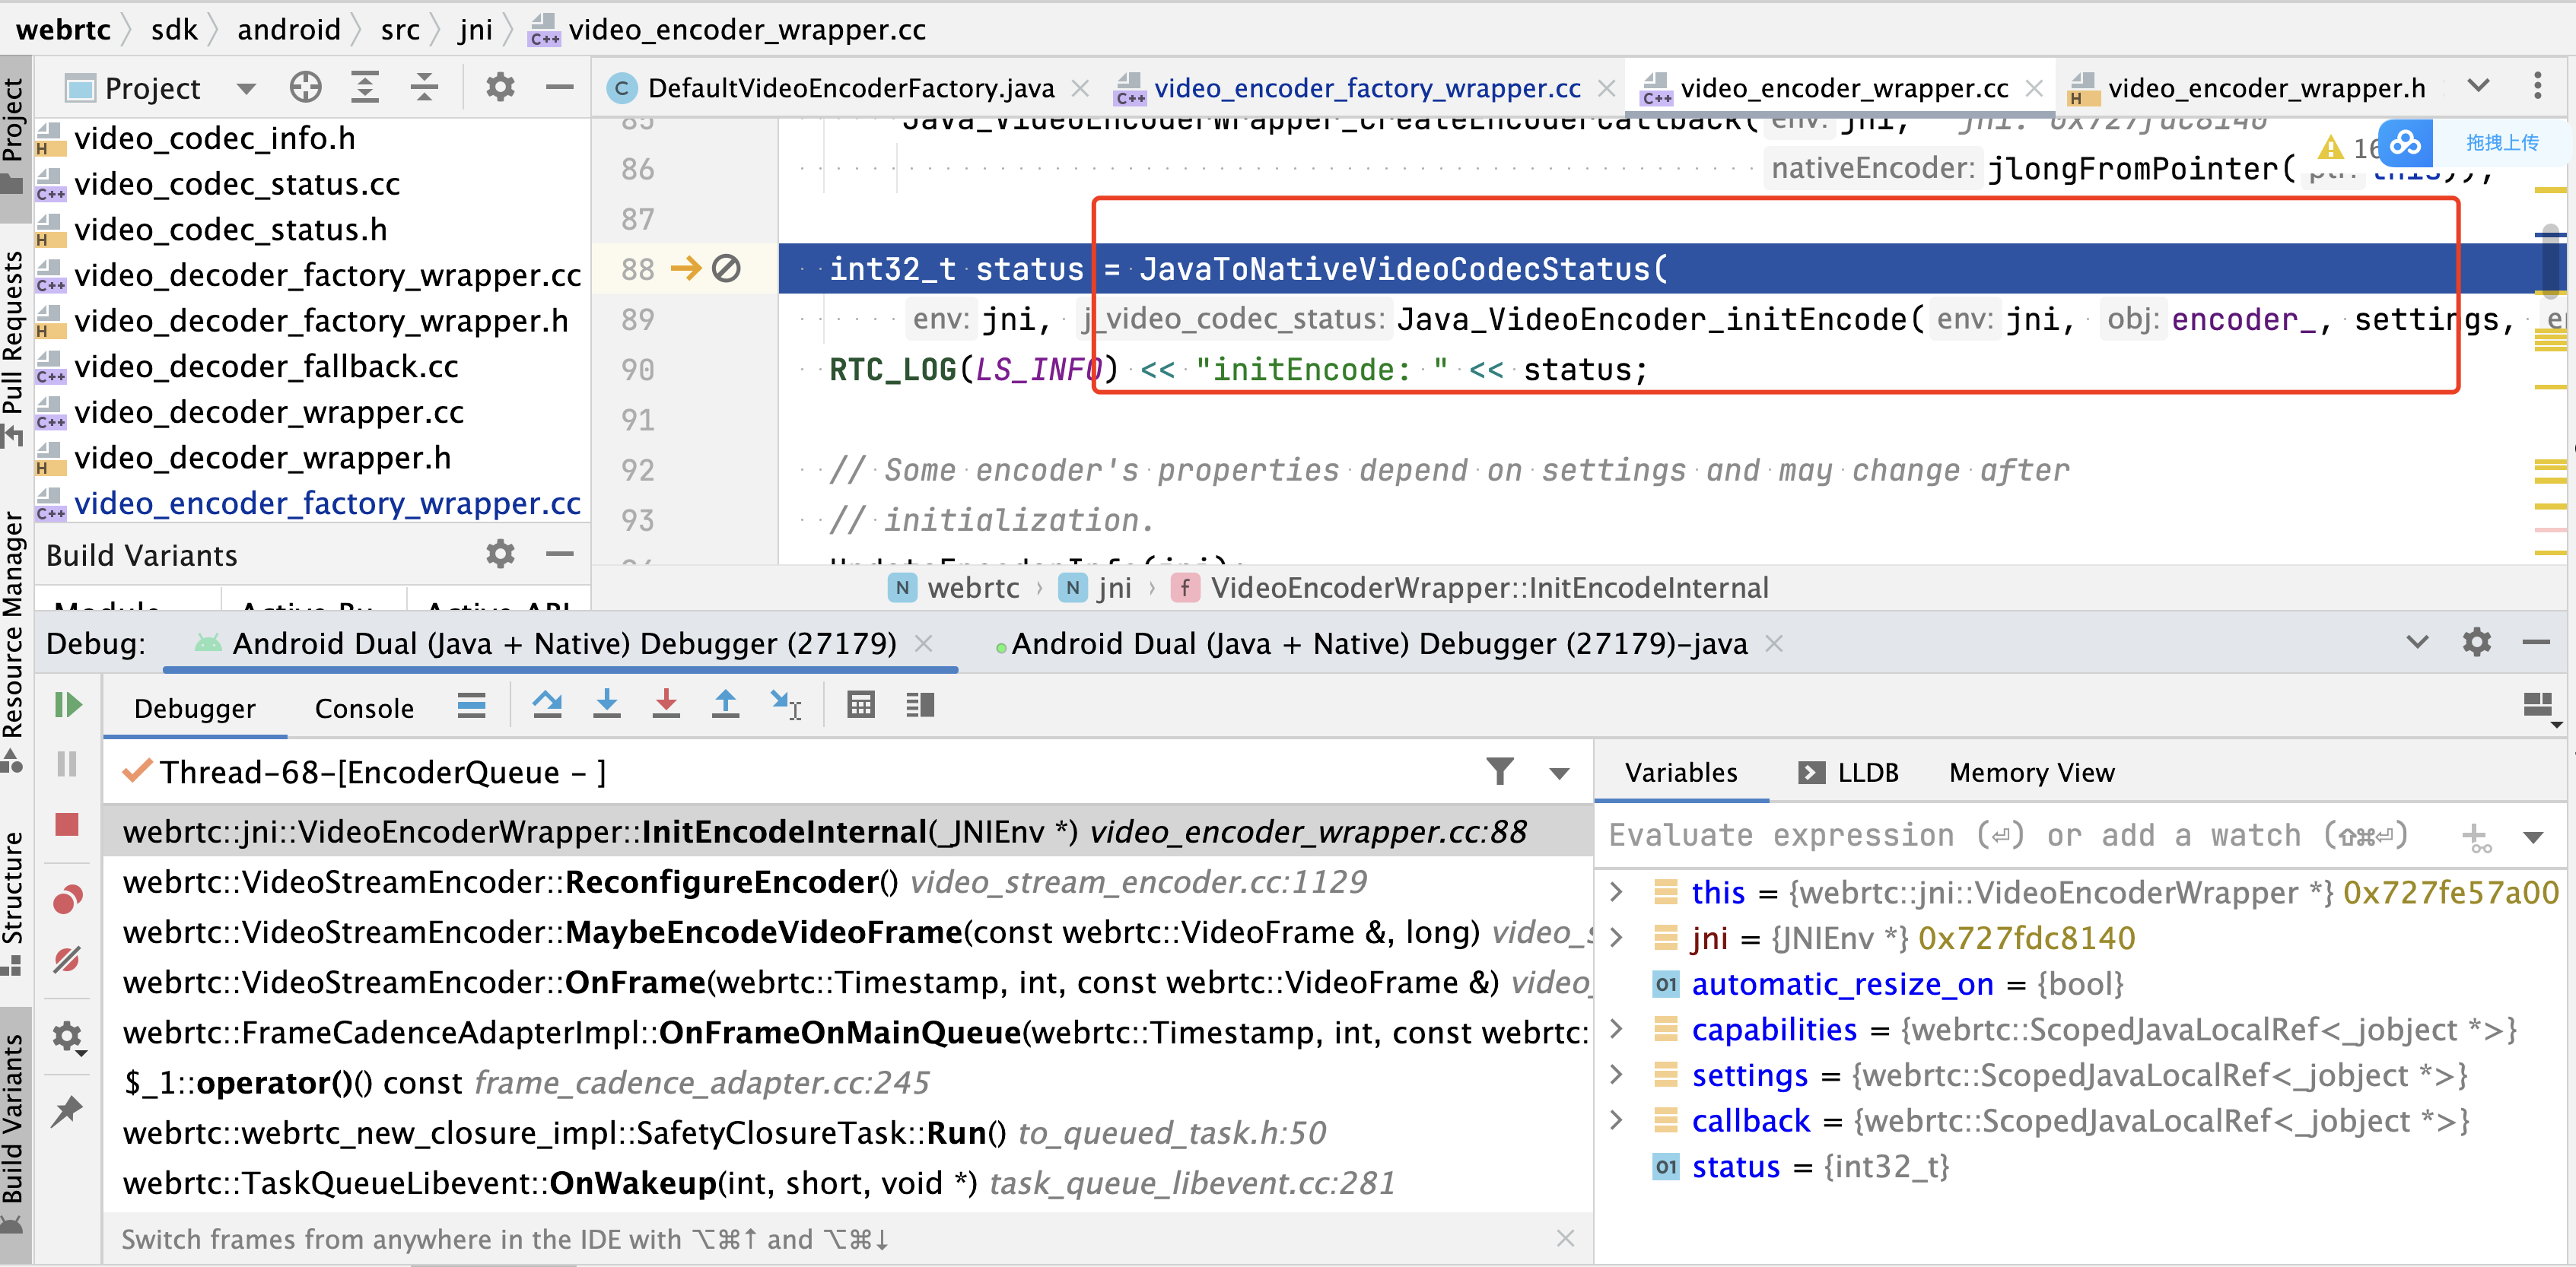Collapse all in the Project tree
The image size is (2576, 1267).
click(x=425, y=88)
